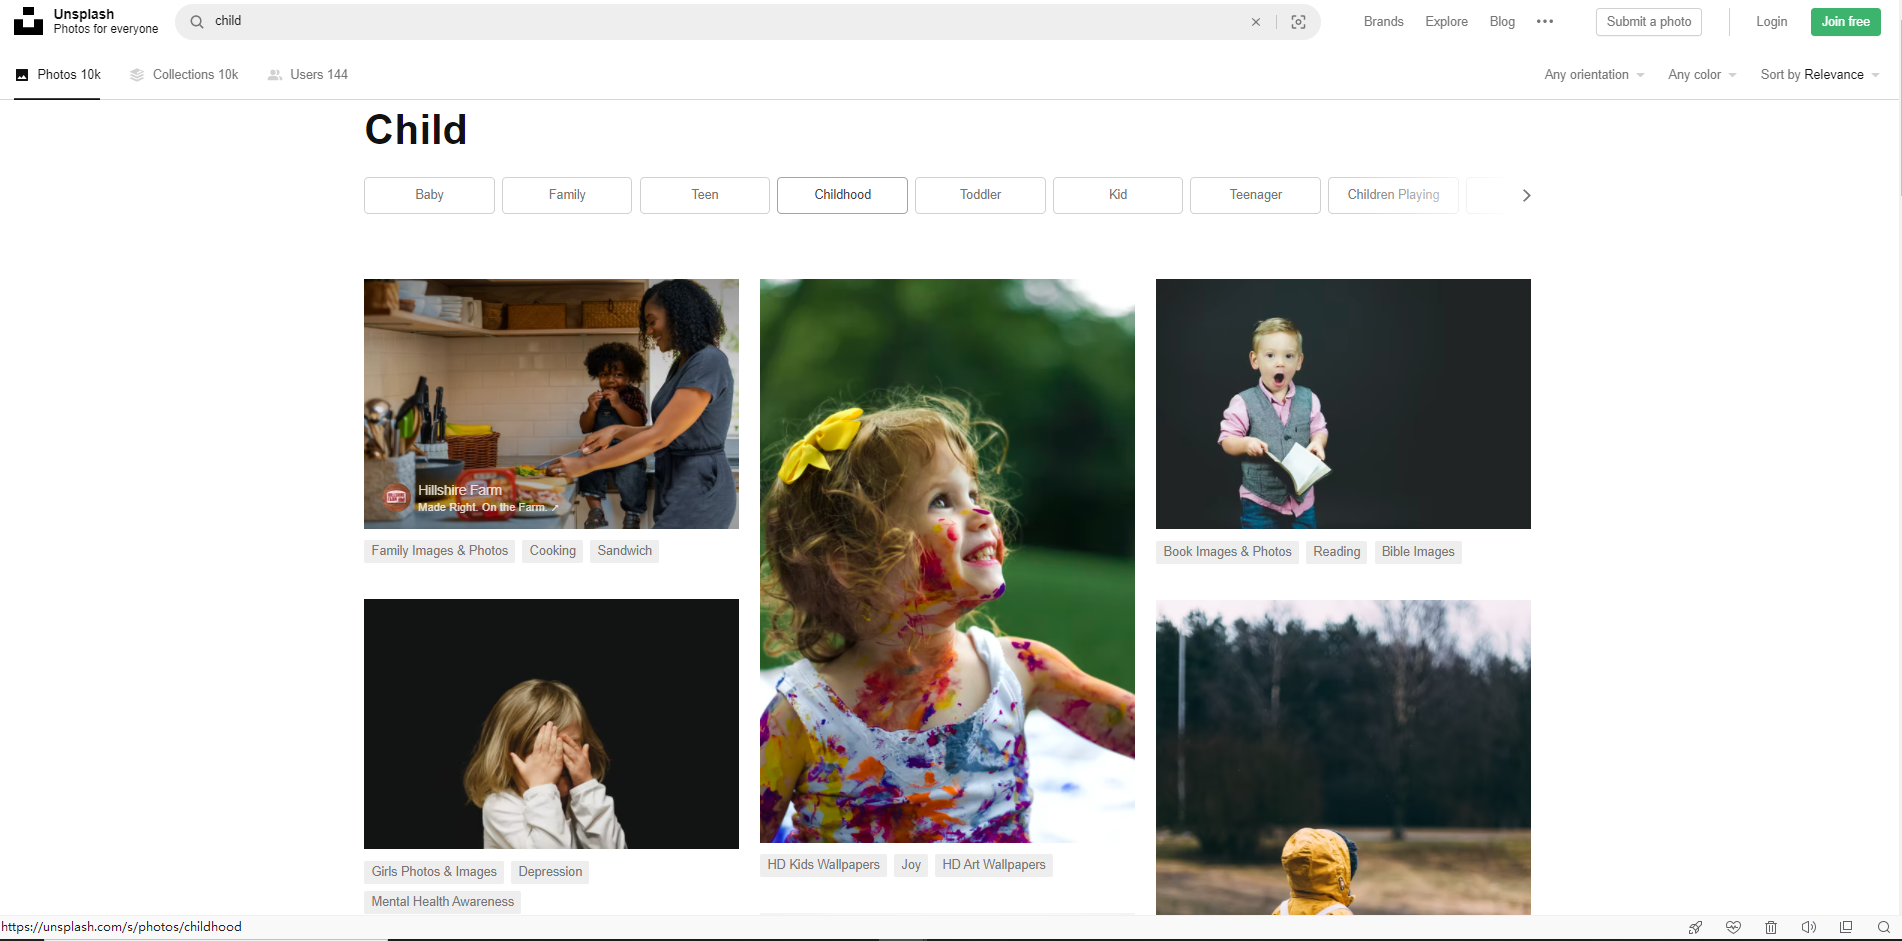Click the Mental Health Awareness tag
Screen dimensions: 1902x941
[x=442, y=902]
